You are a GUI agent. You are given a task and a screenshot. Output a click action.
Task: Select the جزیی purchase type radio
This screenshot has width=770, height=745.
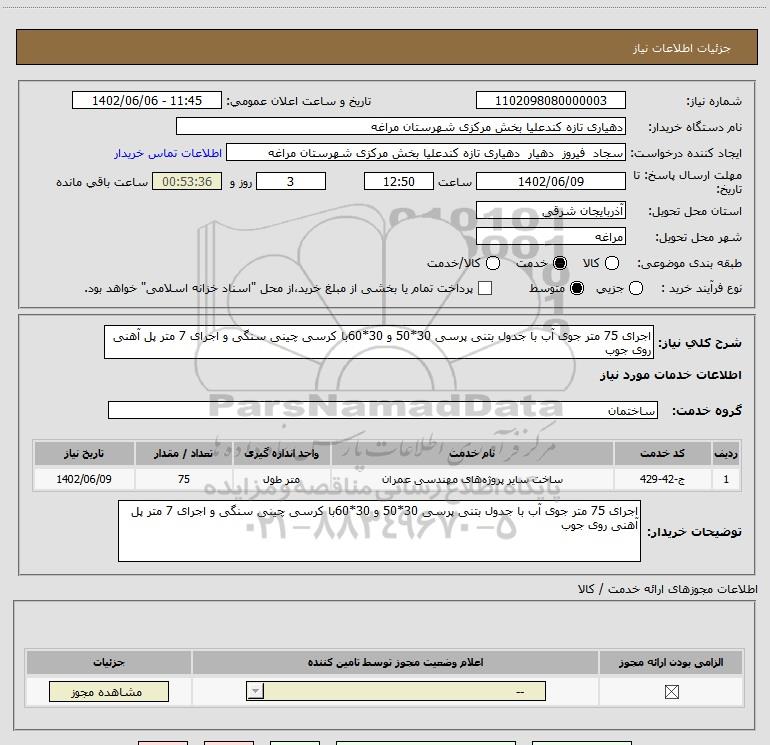[x=635, y=288]
